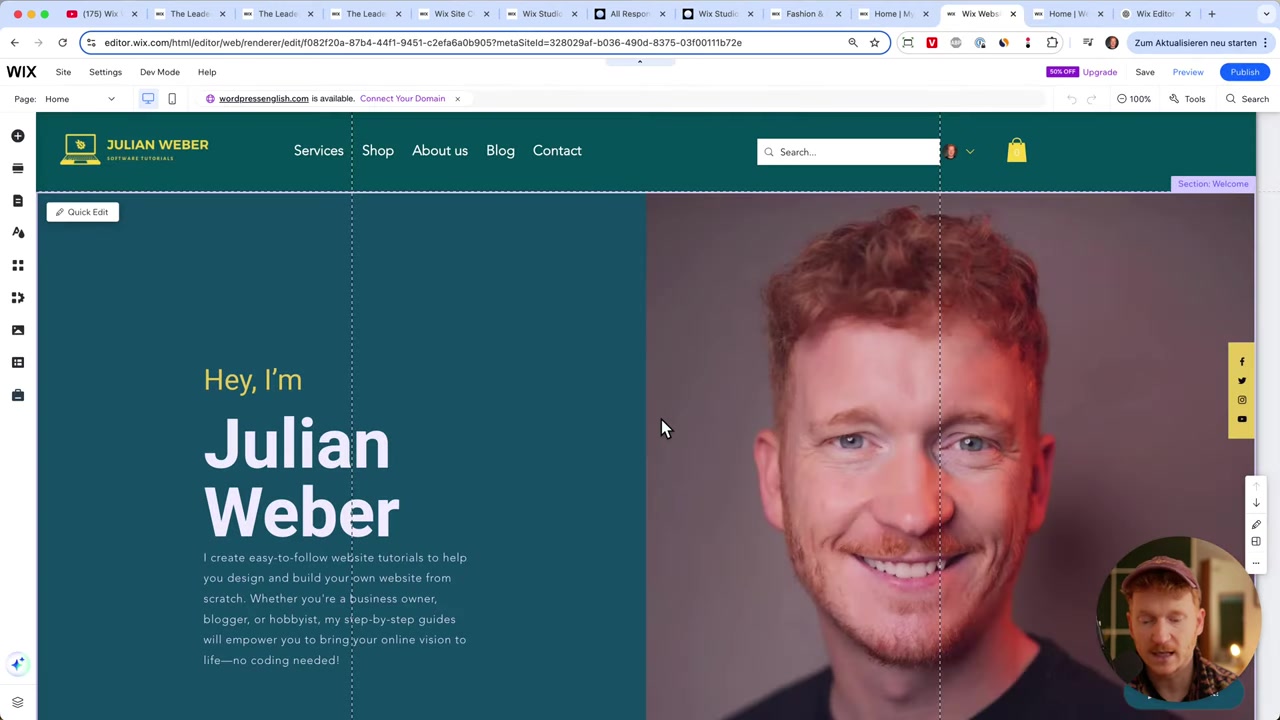Select the Shop nav item
Screen dimensions: 1280x720
[378, 151]
